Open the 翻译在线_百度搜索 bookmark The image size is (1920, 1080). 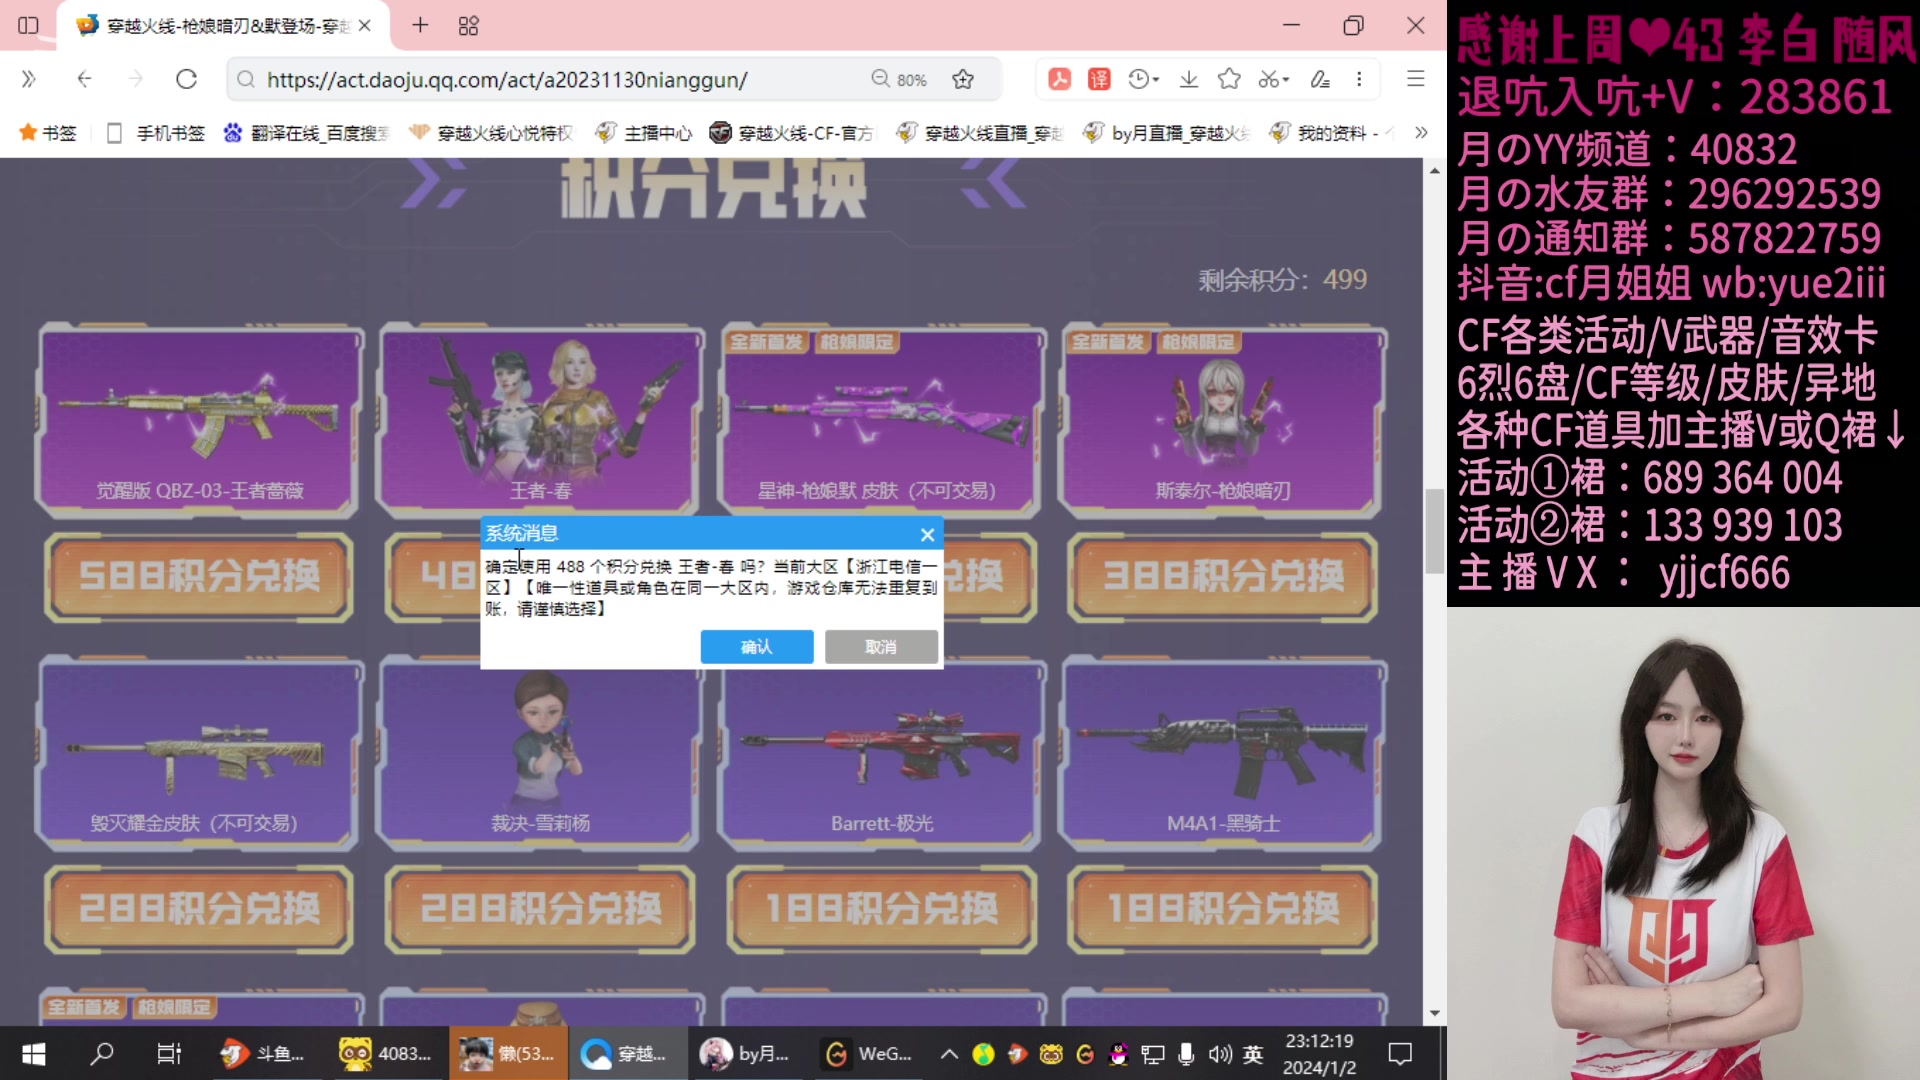coord(305,133)
